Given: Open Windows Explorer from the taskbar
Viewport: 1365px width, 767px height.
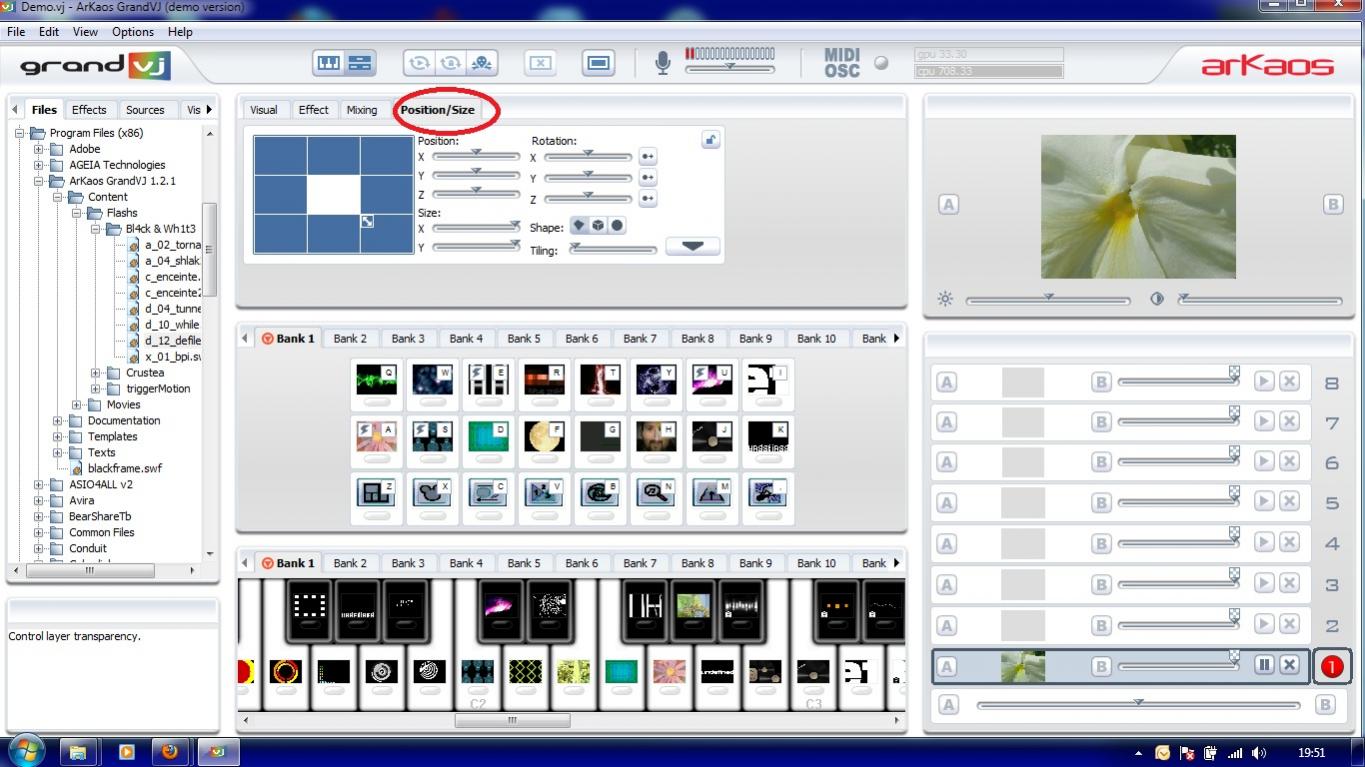Looking at the screenshot, I should click(78, 752).
